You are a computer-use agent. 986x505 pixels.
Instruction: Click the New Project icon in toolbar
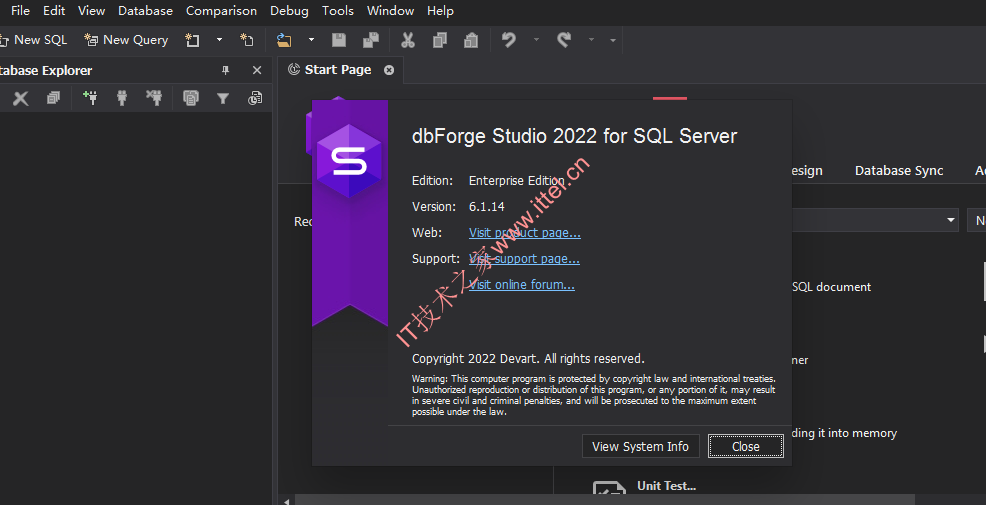192,40
